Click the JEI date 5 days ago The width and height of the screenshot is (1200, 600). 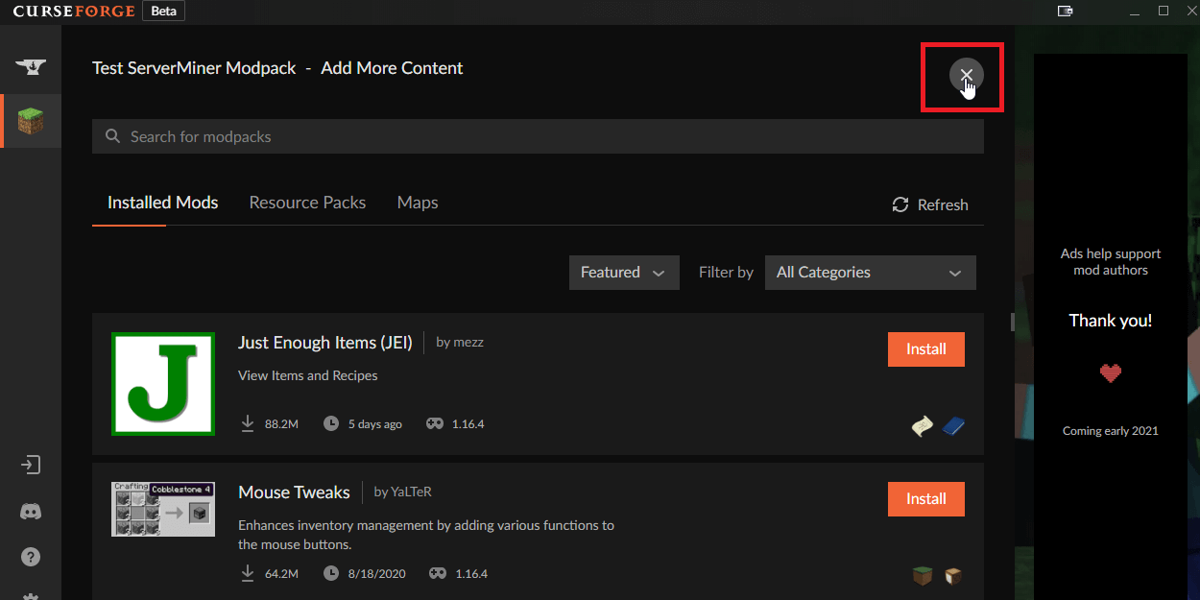[x=375, y=424]
